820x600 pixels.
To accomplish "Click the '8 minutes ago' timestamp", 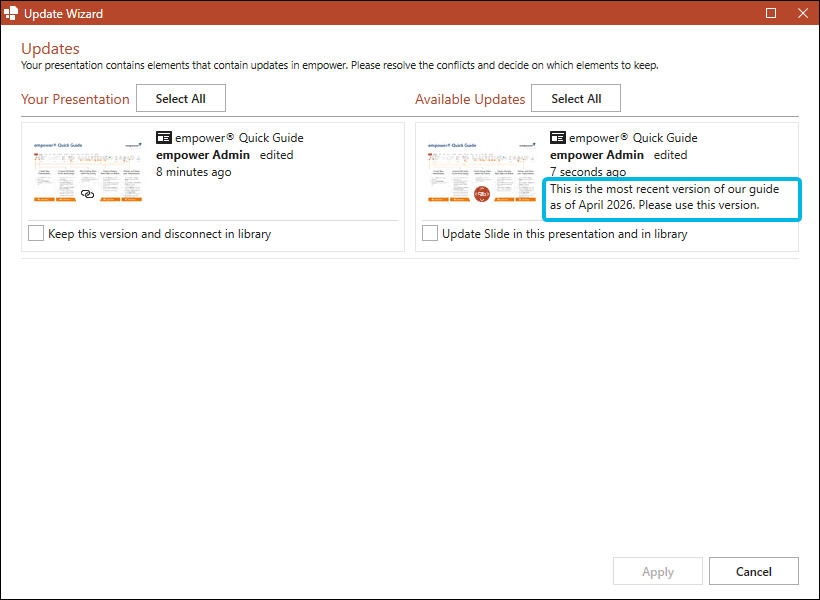I will pos(193,172).
